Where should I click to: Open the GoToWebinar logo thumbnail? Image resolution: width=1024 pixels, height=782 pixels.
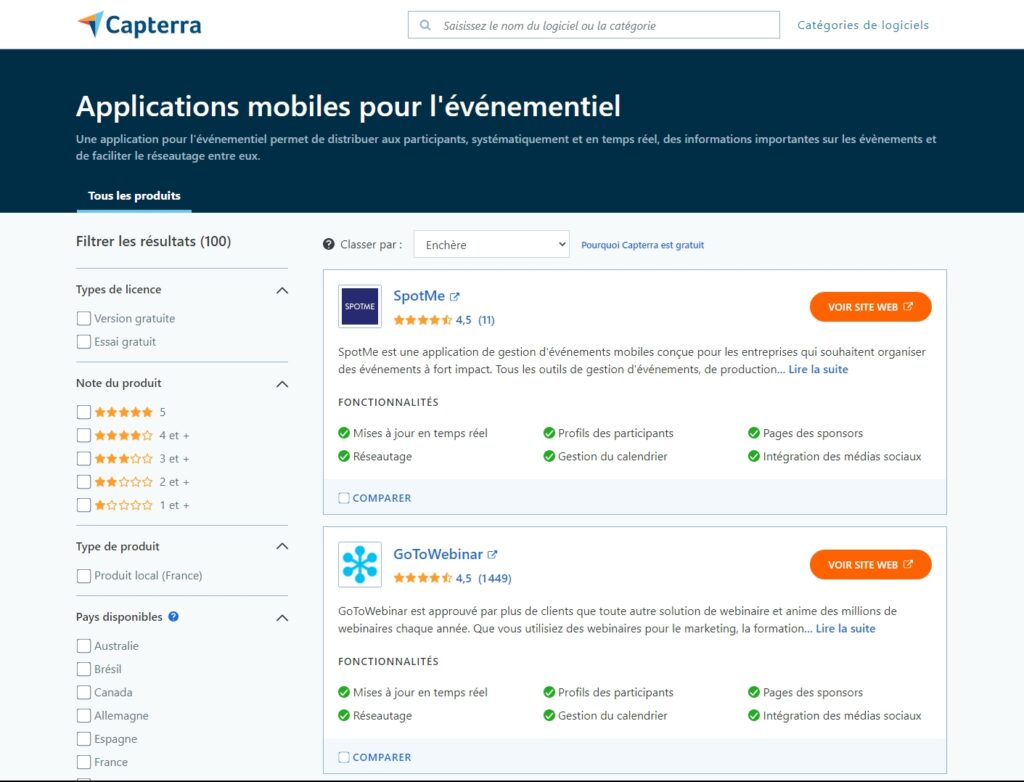(360, 564)
